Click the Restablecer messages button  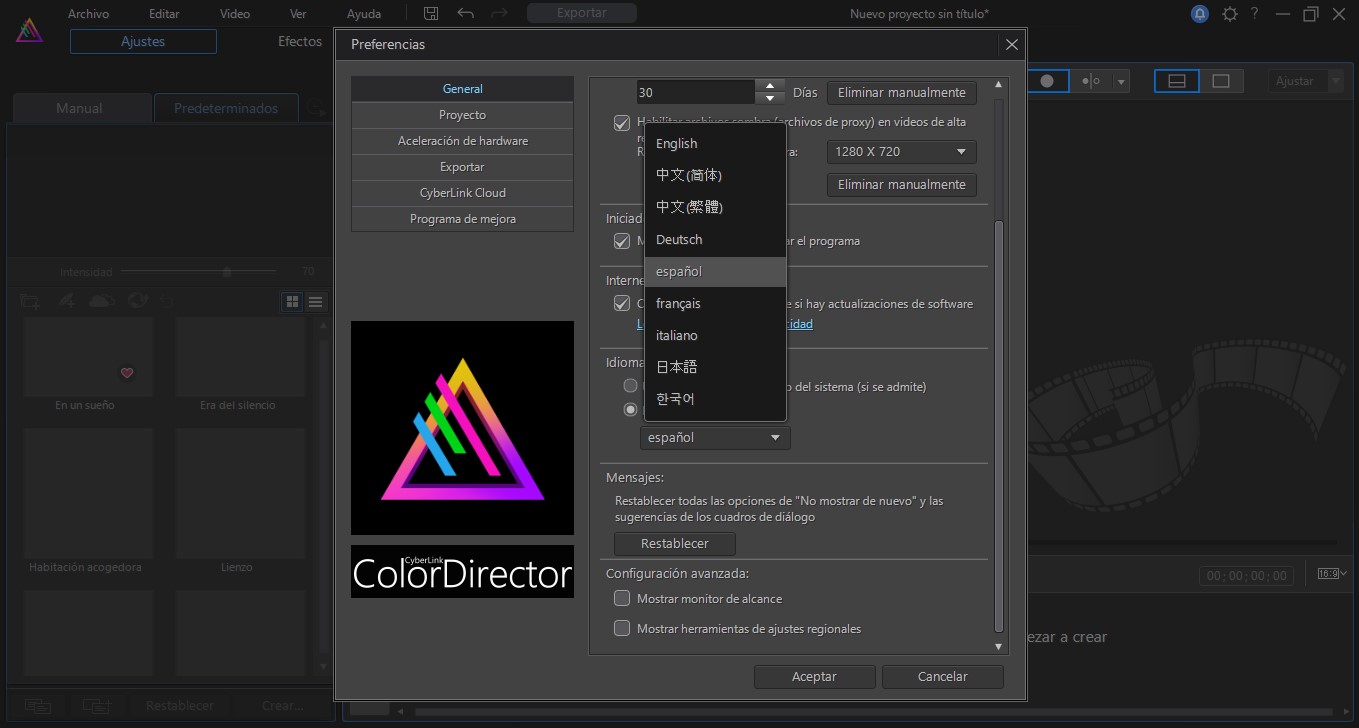pyautogui.click(x=674, y=544)
